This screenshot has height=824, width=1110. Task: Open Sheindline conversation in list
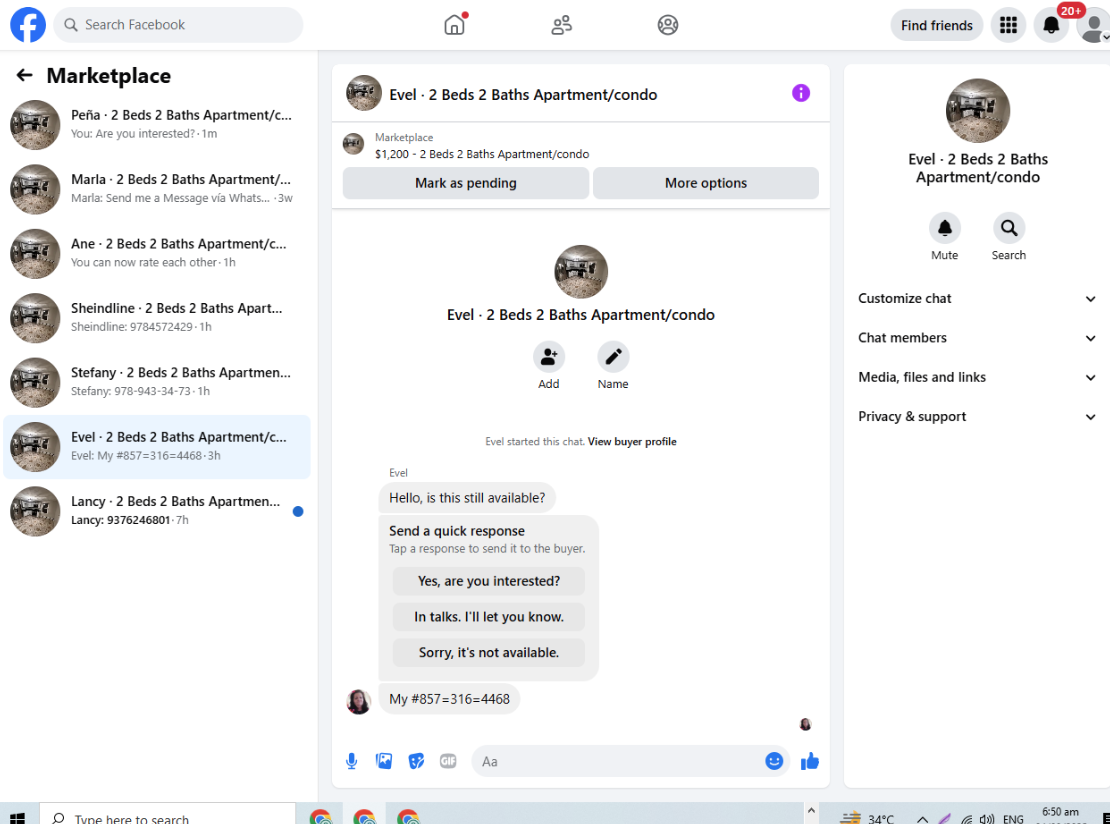(157, 318)
